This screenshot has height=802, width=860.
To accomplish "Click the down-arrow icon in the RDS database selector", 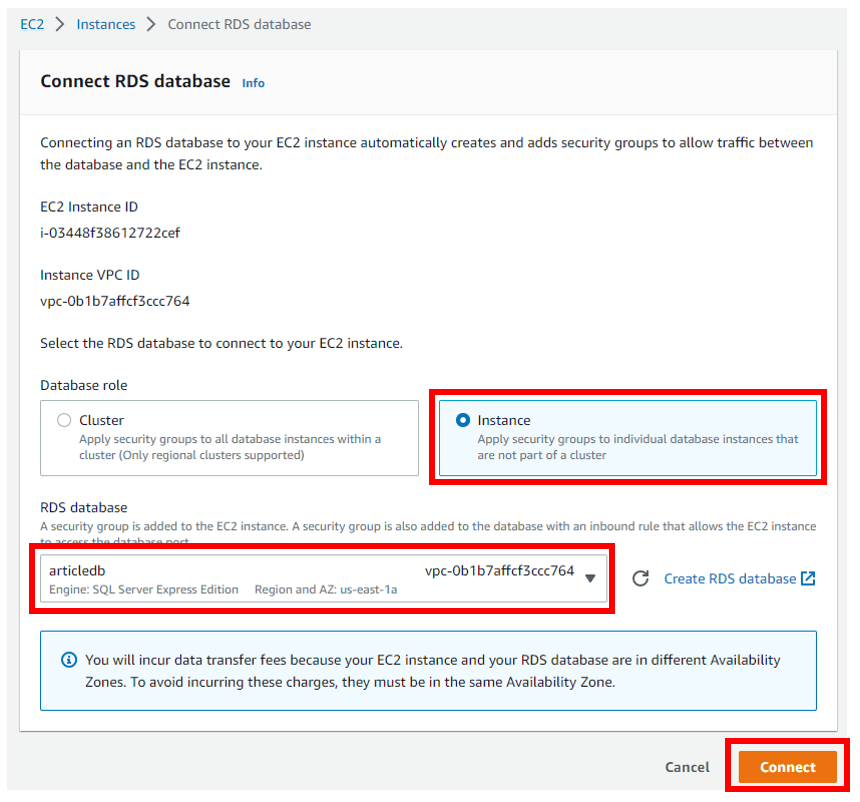I will click(590, 578).
